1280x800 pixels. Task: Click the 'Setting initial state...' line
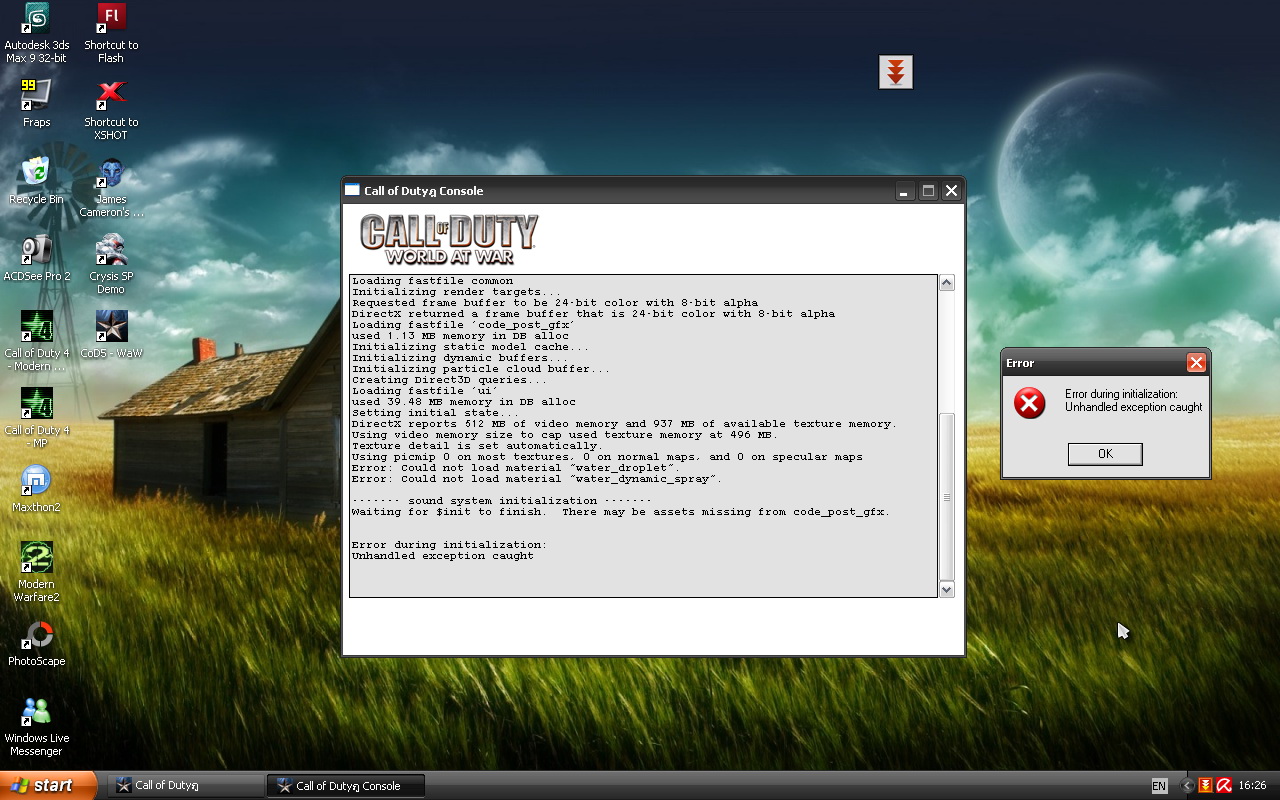click(435, 413)
